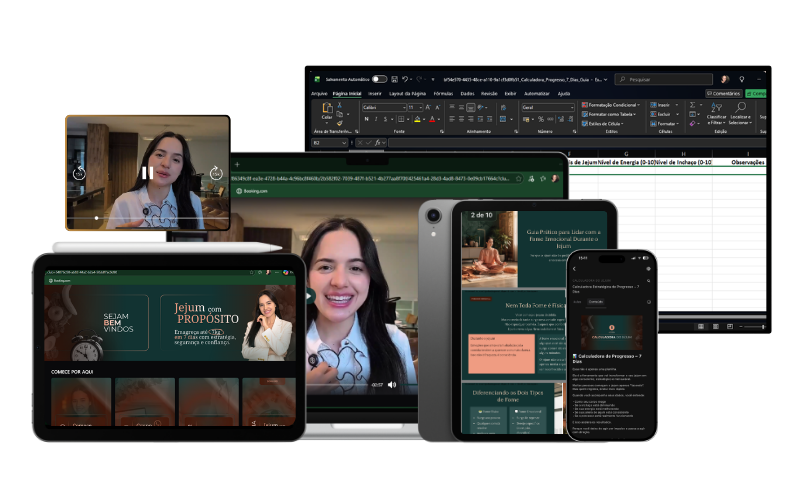Toggle Salvamento Automático switch in Excel
808x504 pixels.
[379, 79]
